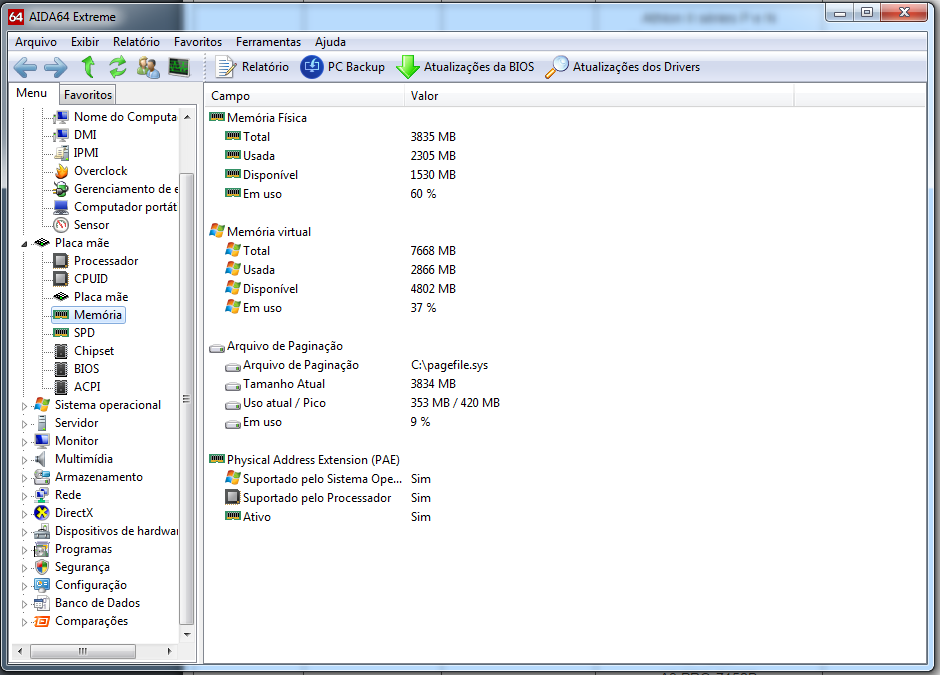This screenshot has height=675, width=944.
Task: Select the Sensor tree item
Action: coord(81,225)
